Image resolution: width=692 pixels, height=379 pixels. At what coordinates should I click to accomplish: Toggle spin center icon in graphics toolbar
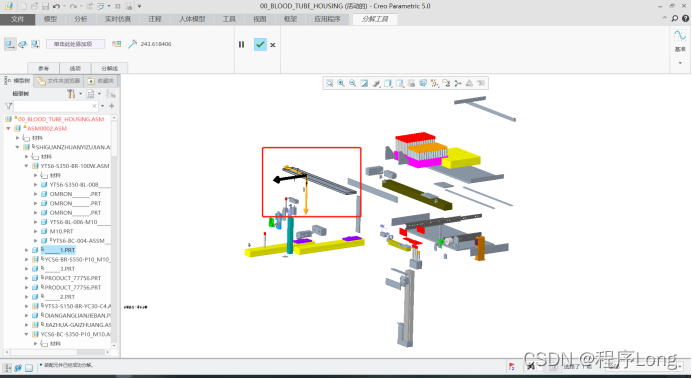(458, 83)
